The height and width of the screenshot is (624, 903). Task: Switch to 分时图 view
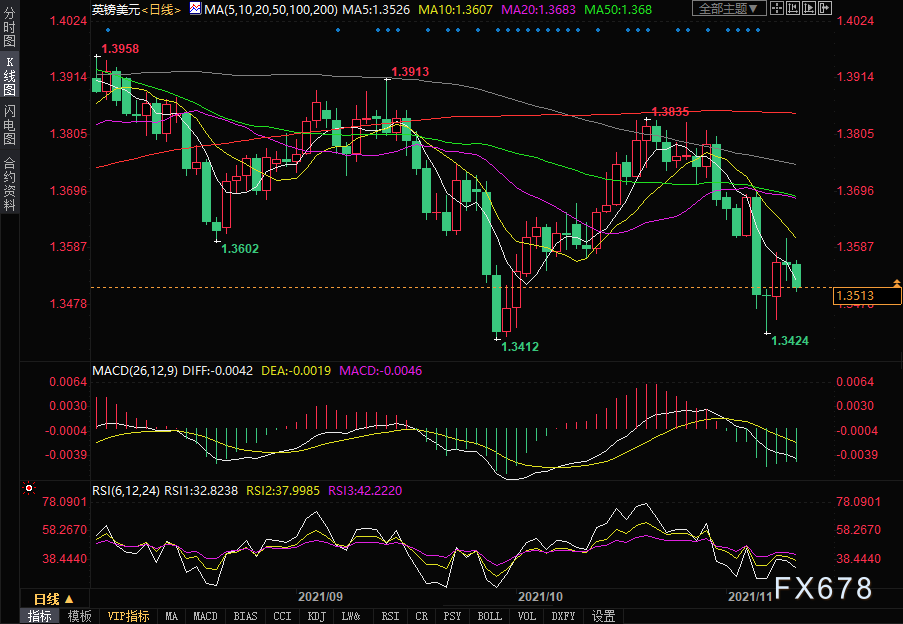coord(9,30)
